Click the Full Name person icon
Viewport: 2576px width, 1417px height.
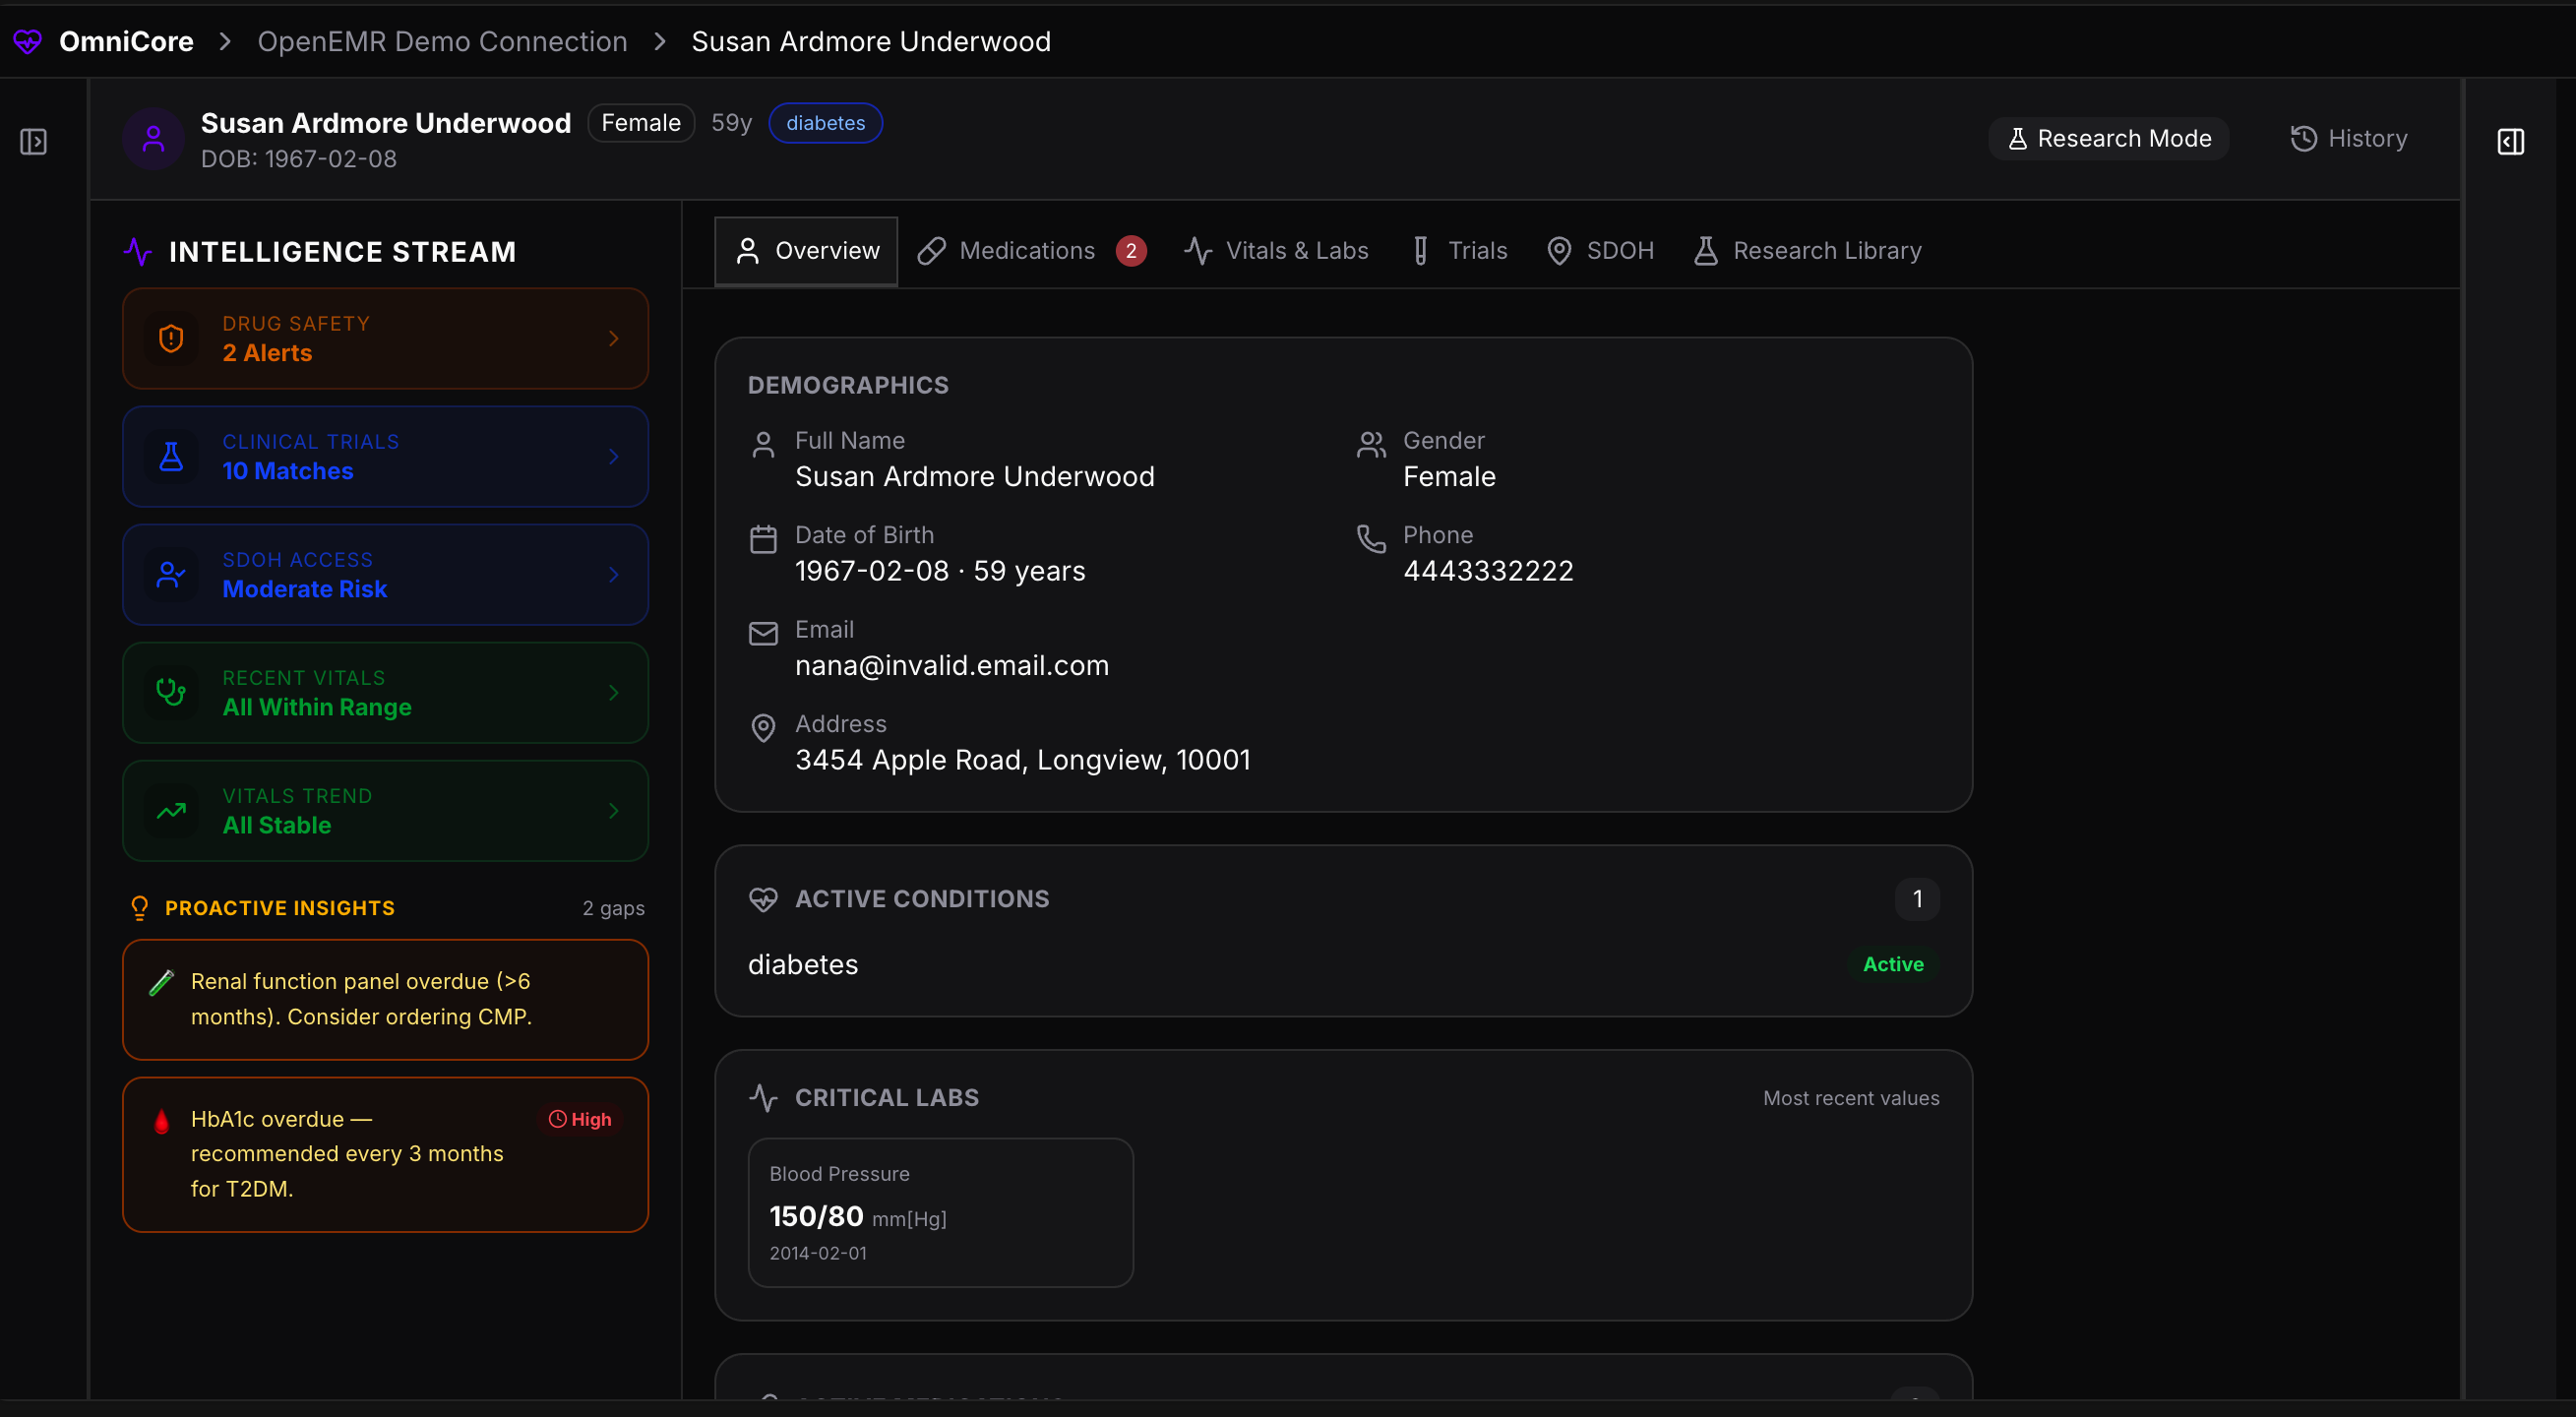763,445
